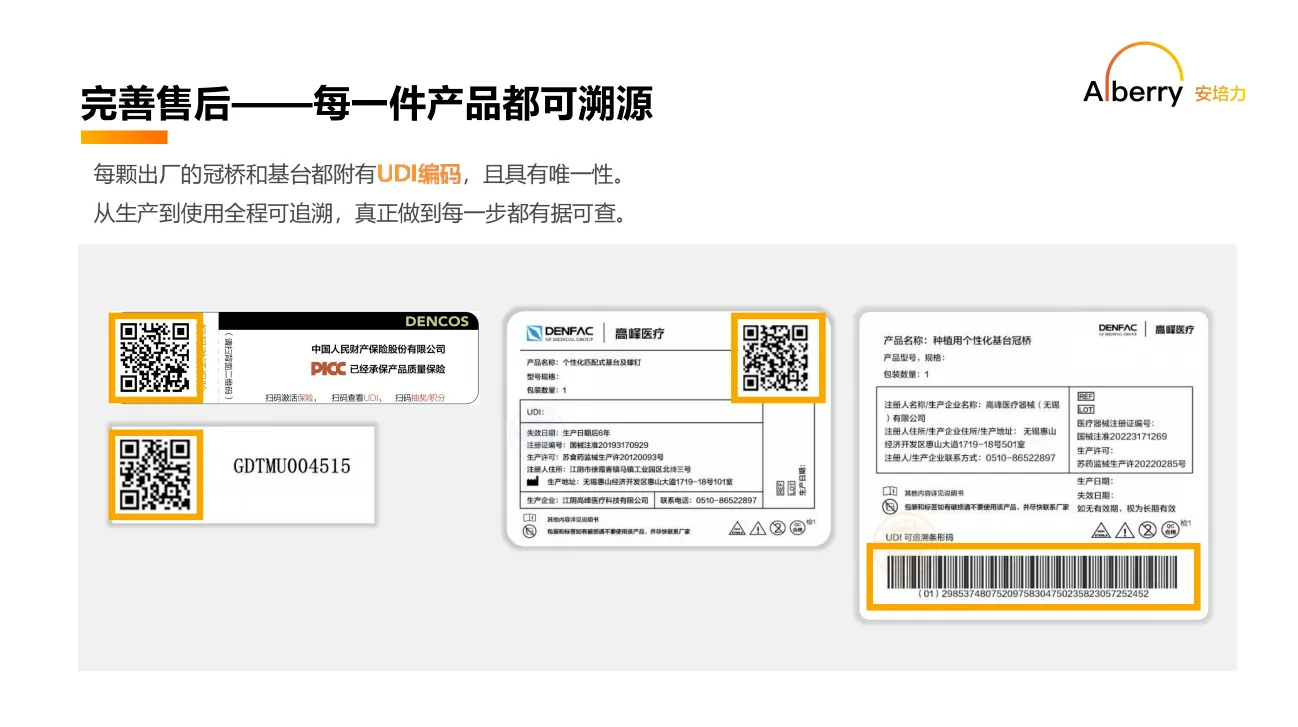
Task: Click the slide title 完善售后——每一件产品都可溯源
Action: coord(367,102)
